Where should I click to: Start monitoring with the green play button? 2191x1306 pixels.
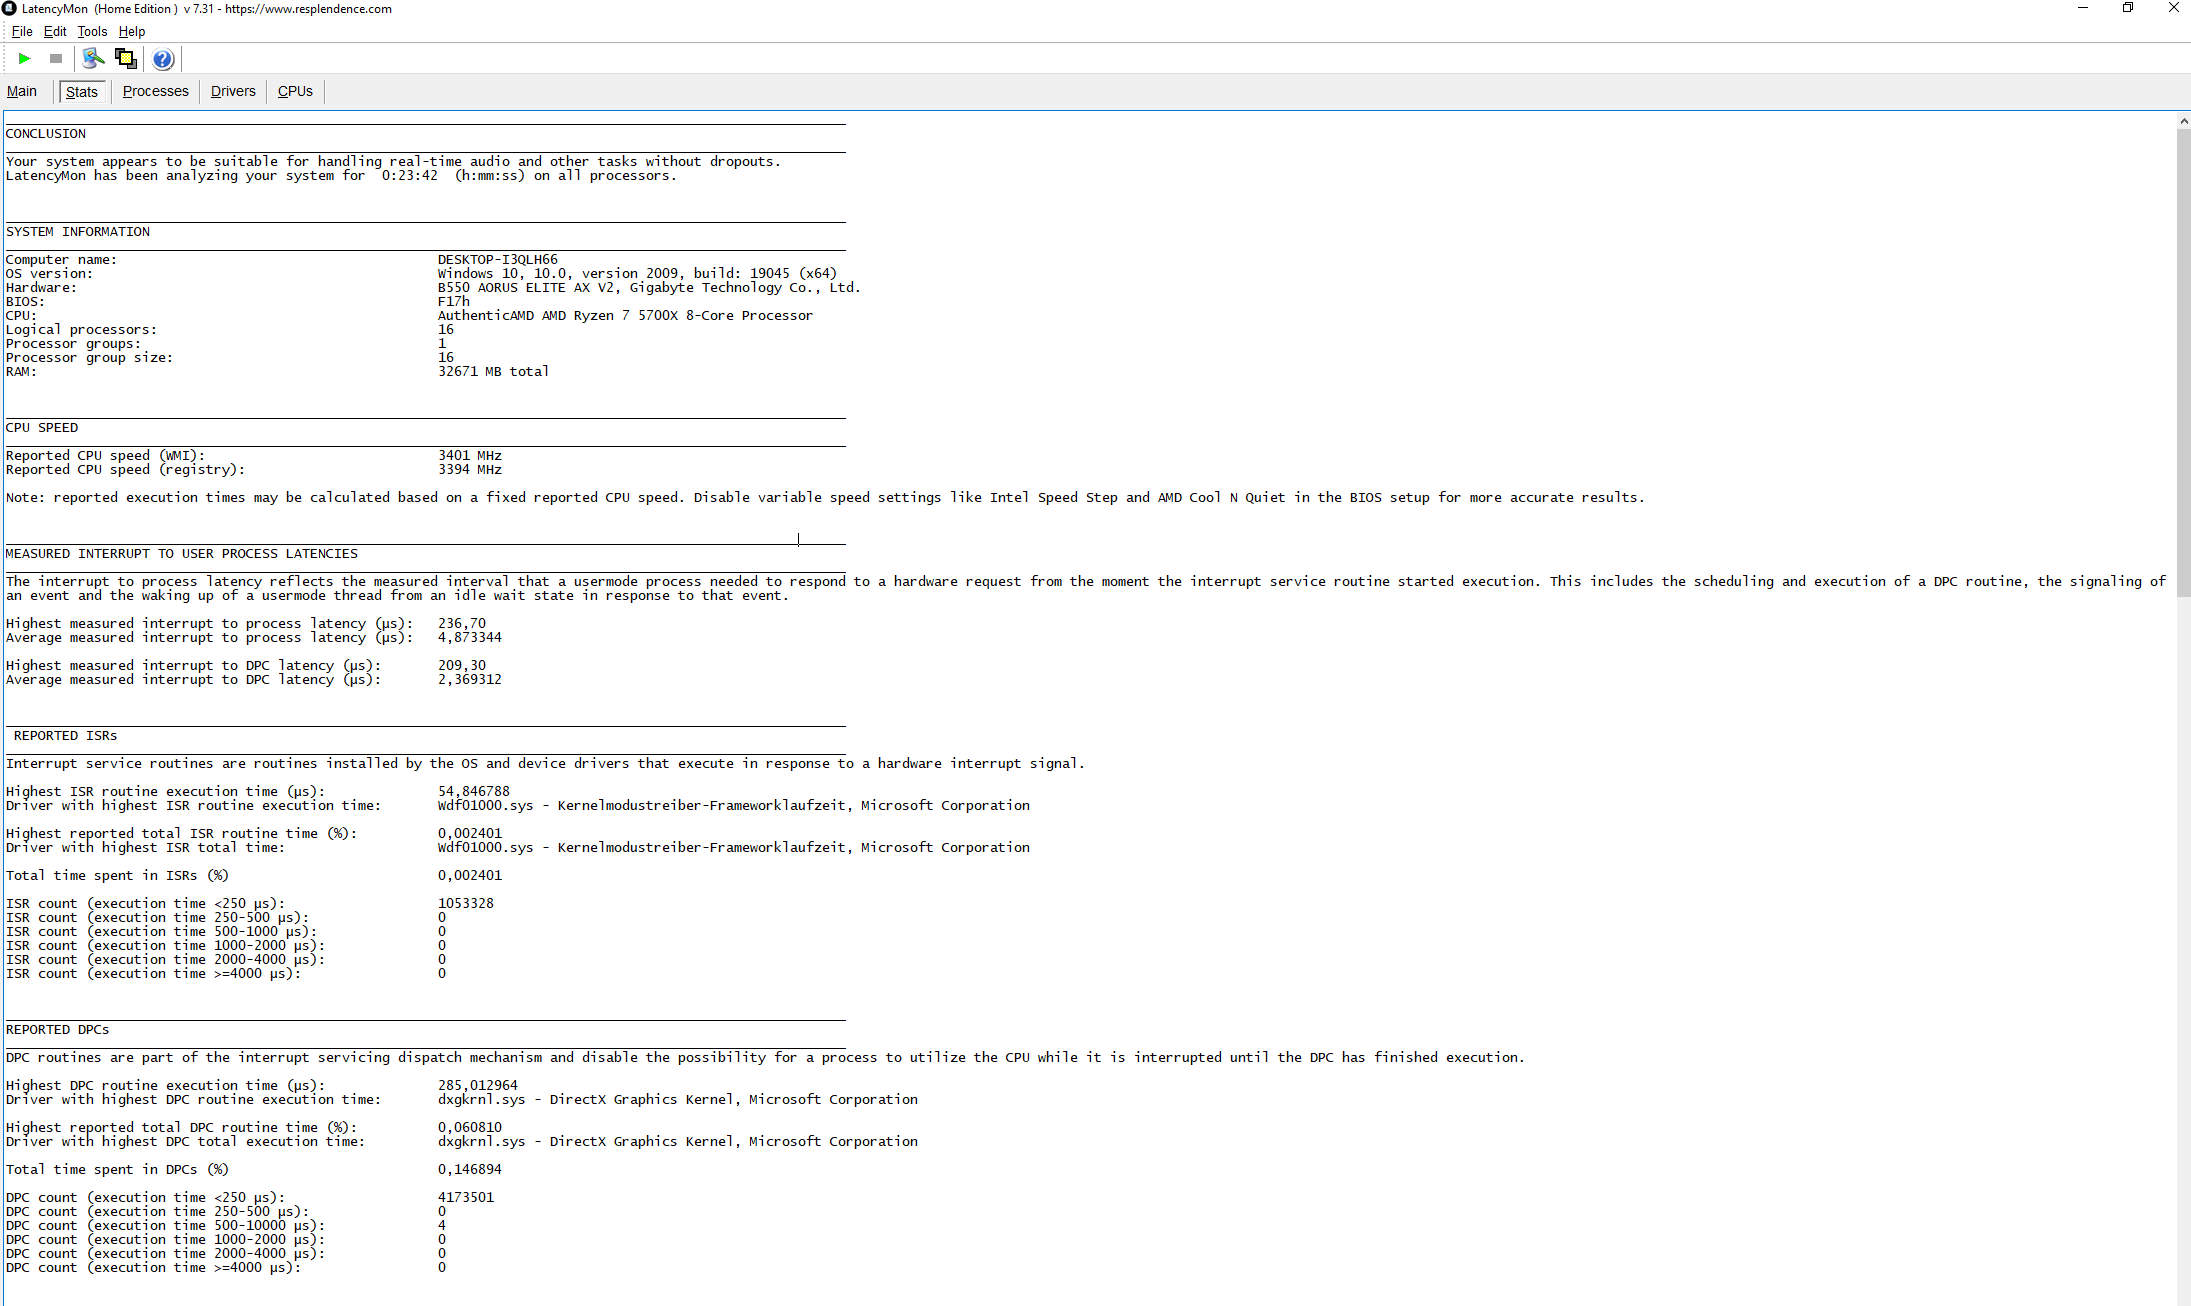25,59
